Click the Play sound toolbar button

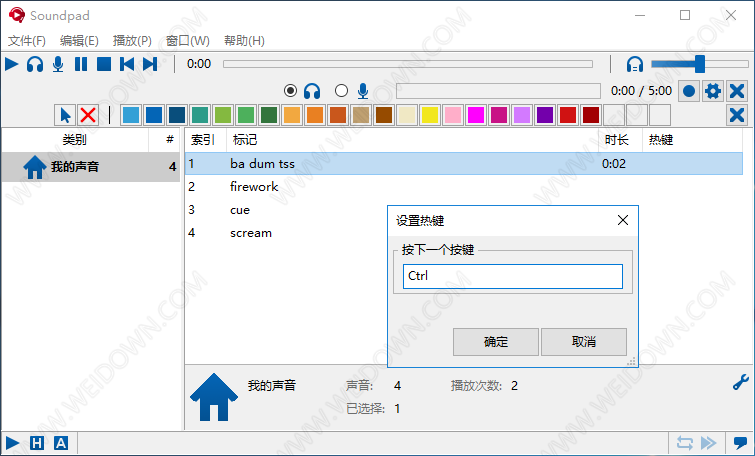pyautogui.click(x=12, y=64)
